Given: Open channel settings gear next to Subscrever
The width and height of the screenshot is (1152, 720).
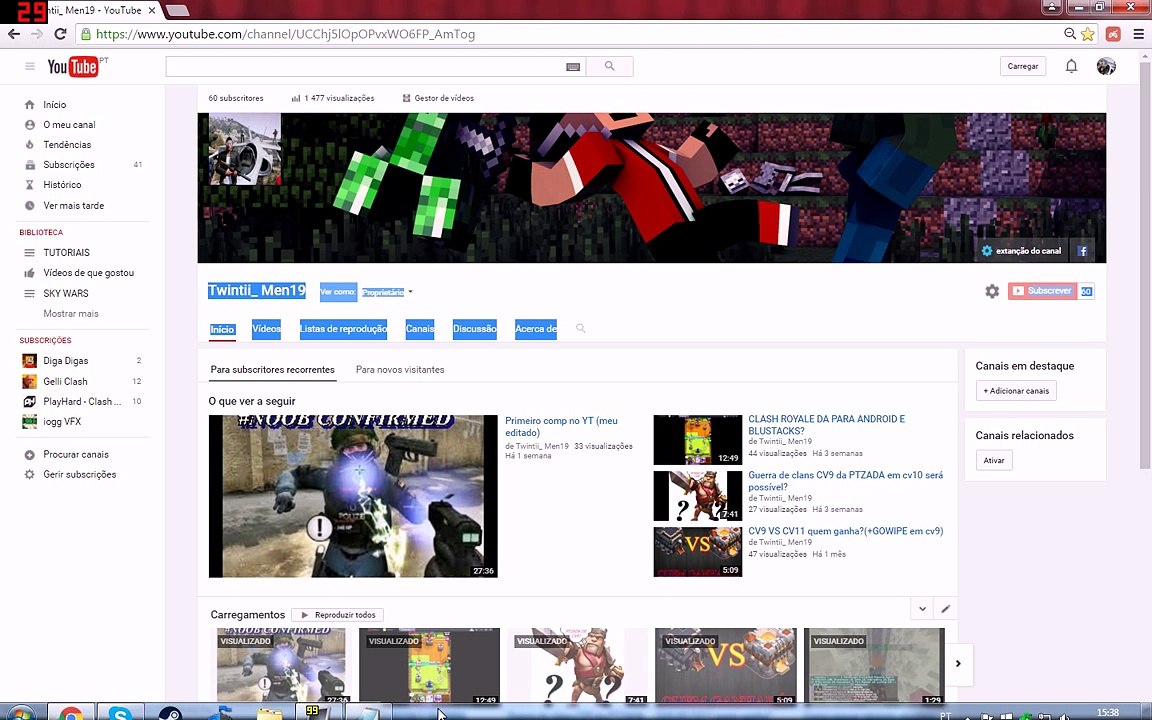Looking at the screenshot, I should (x=992, y=291).
